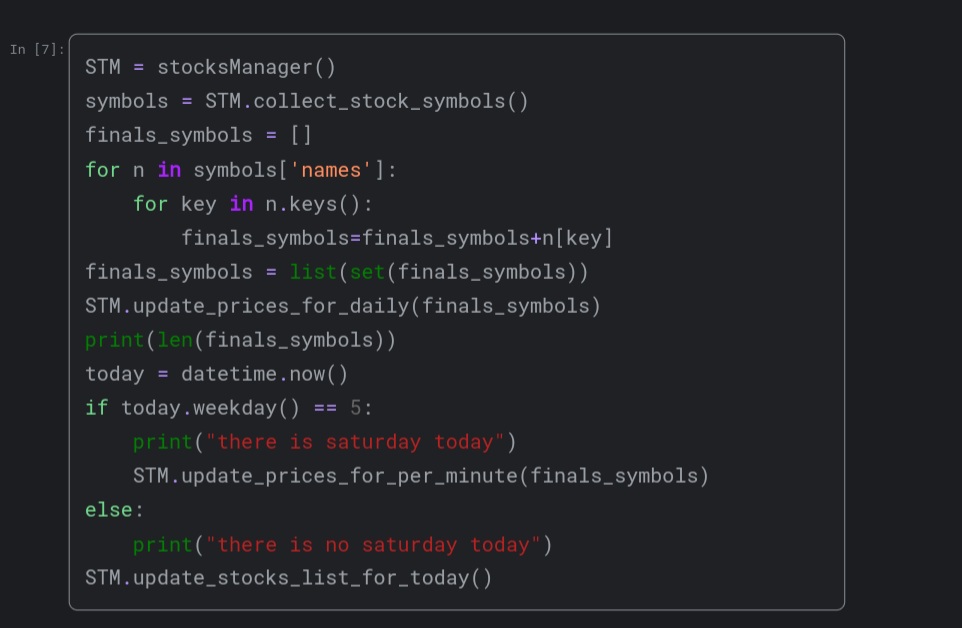Click the else keyword
The width and height of the screenshot is (962, 628).
(109, 510)
